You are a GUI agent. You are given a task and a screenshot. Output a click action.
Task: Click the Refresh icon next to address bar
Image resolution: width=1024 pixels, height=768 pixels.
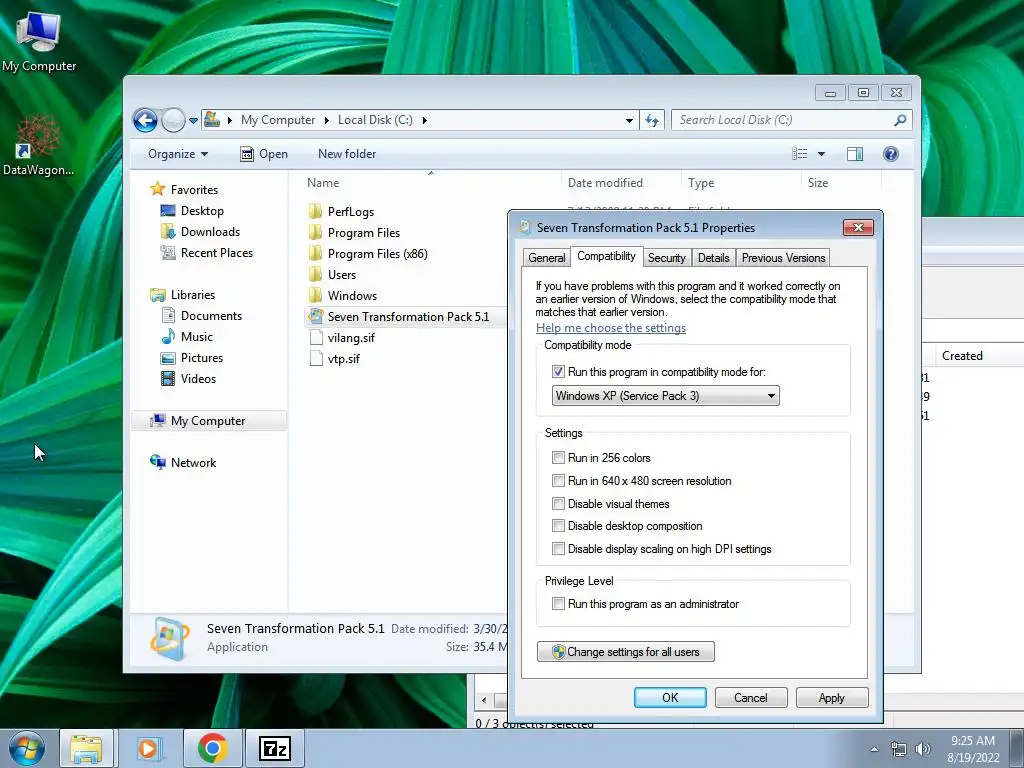pyautogui.click(x=652, y=120)
